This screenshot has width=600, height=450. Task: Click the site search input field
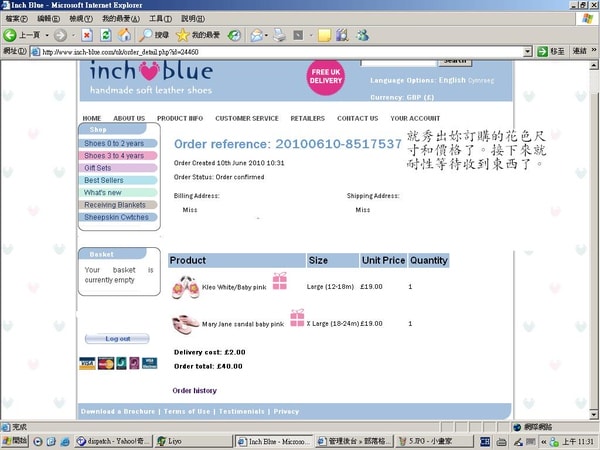click(x=398, y=62)
